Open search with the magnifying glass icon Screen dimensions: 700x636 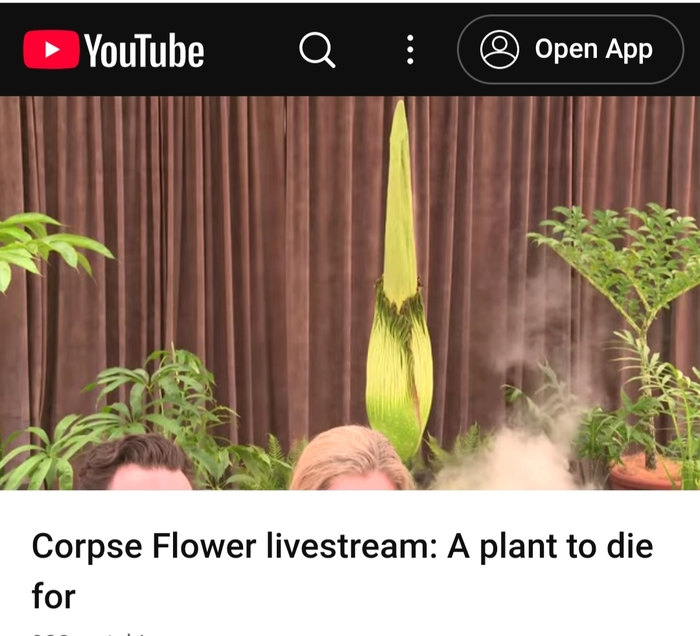click(317, 50)
